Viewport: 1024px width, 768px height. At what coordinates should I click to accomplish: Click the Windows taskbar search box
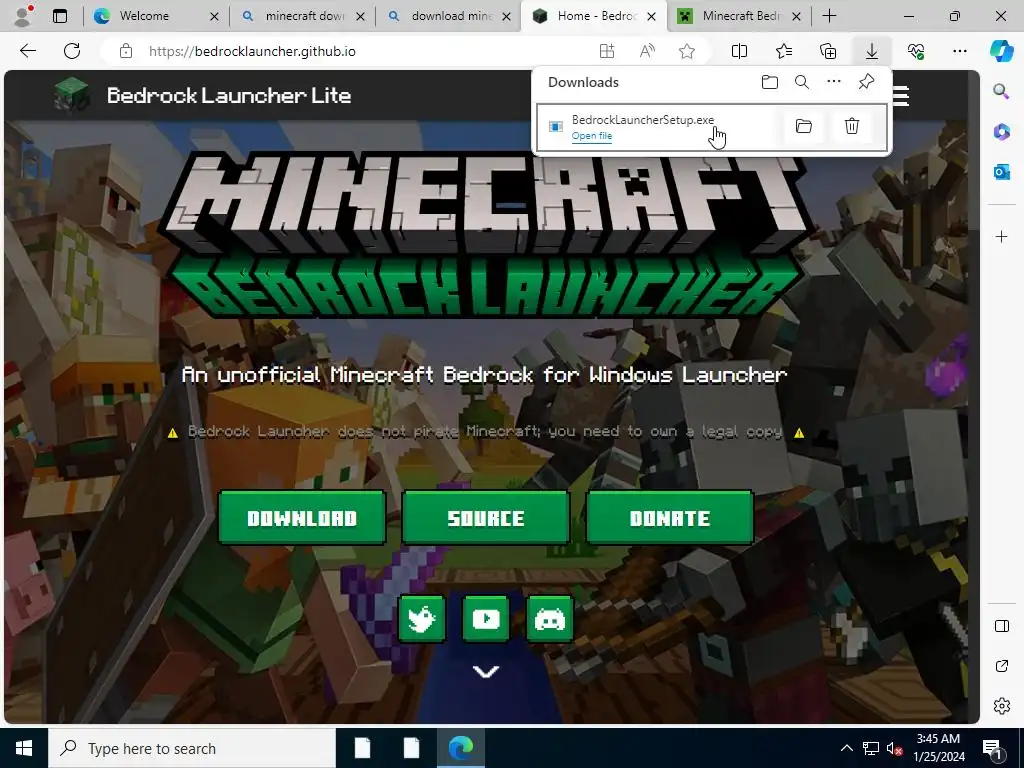click(x=191, y=748)
